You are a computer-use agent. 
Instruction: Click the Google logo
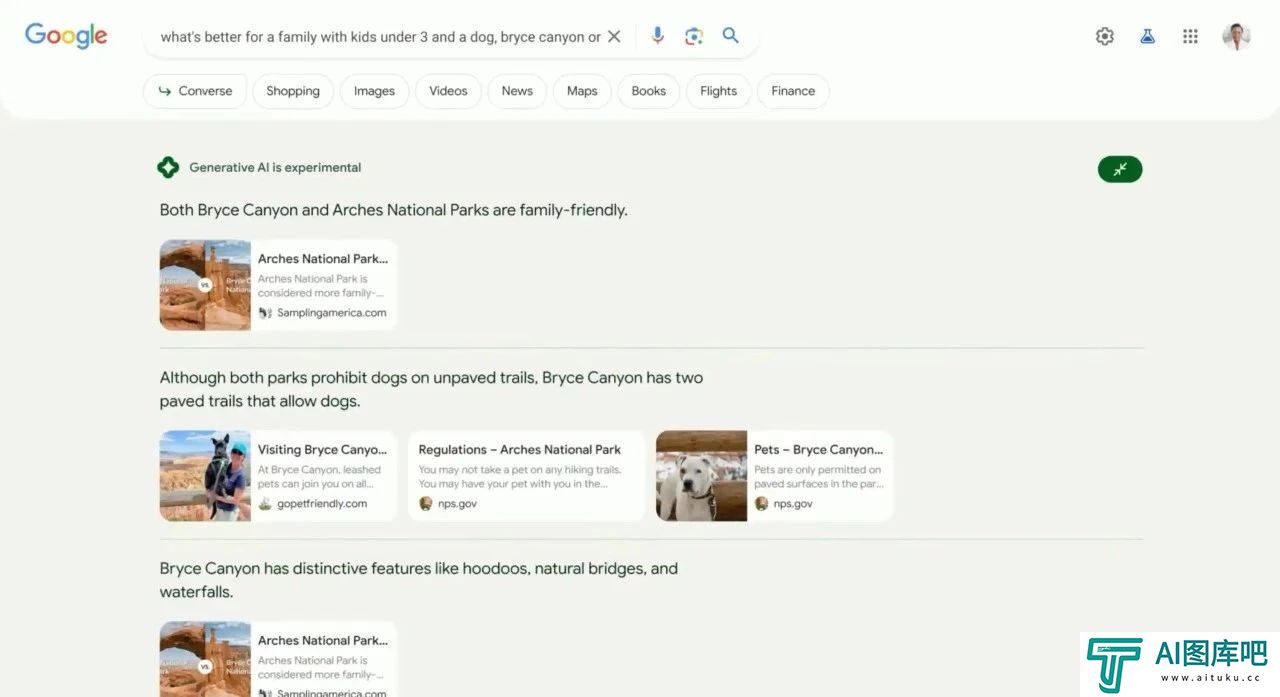point(66,35)
